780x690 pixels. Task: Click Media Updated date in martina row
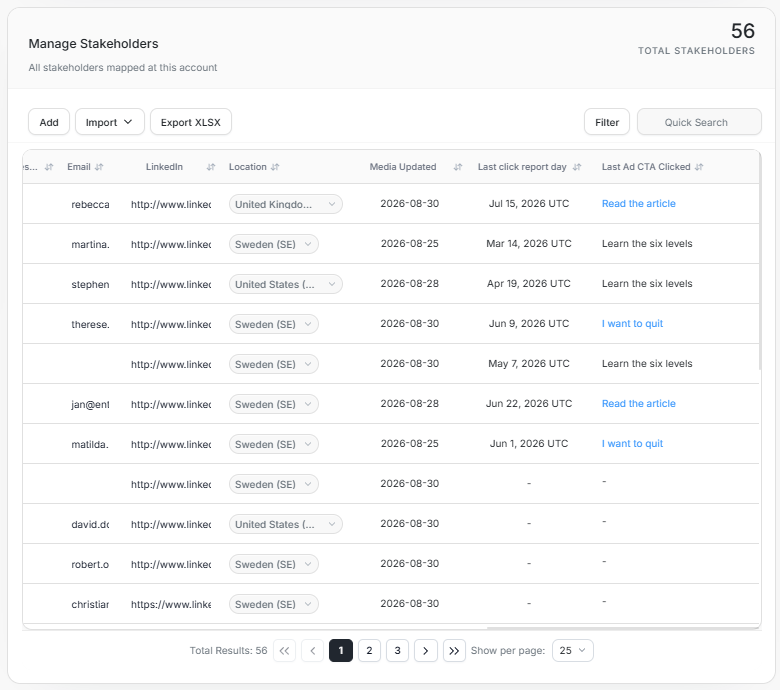(x=409, y=243)
